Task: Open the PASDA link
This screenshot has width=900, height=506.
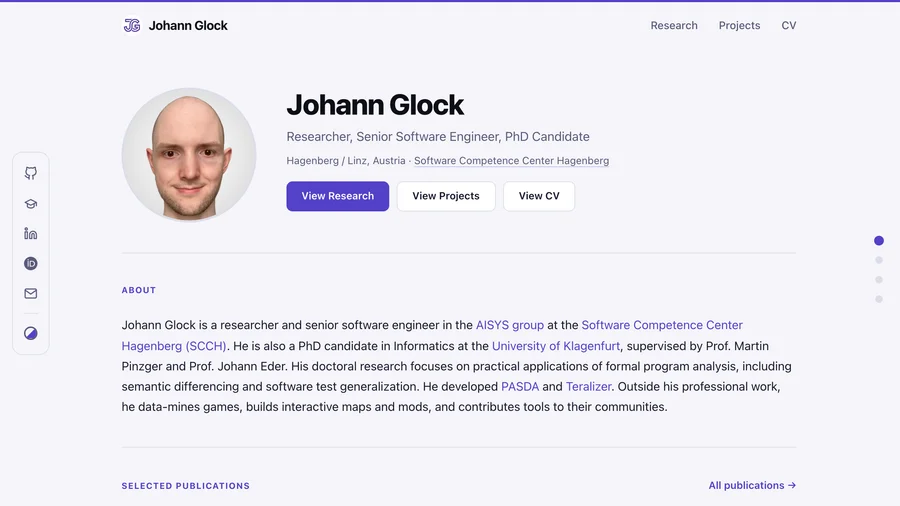Action: coord(520,387)
